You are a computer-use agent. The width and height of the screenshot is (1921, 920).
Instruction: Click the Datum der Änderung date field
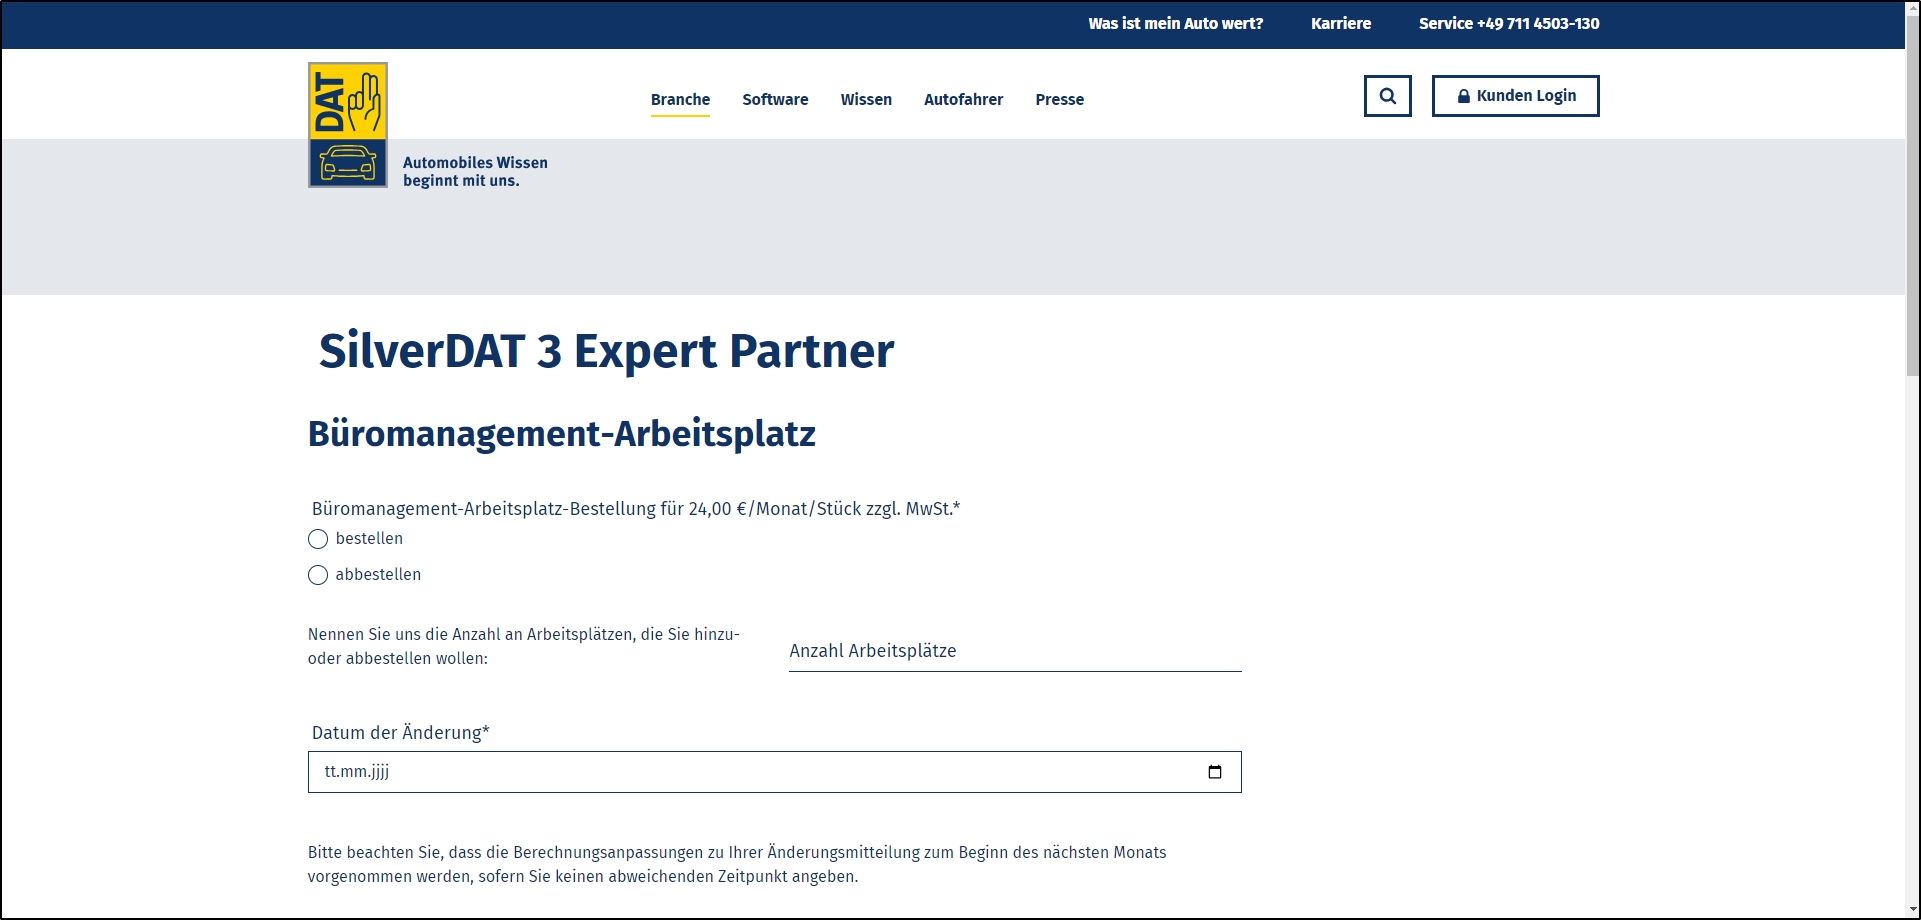pyautogui.click(x=760, y=772)
